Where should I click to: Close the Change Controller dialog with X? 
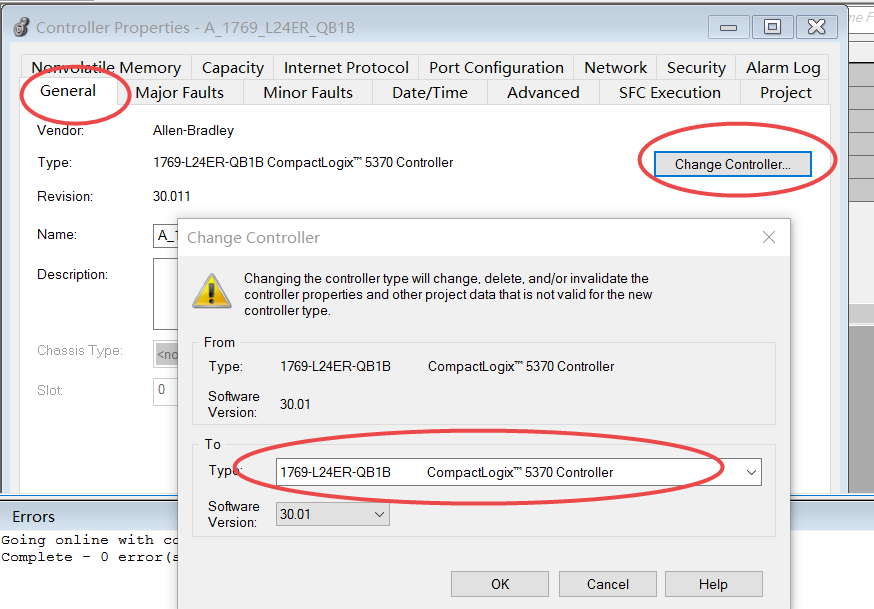pos(769,237)
